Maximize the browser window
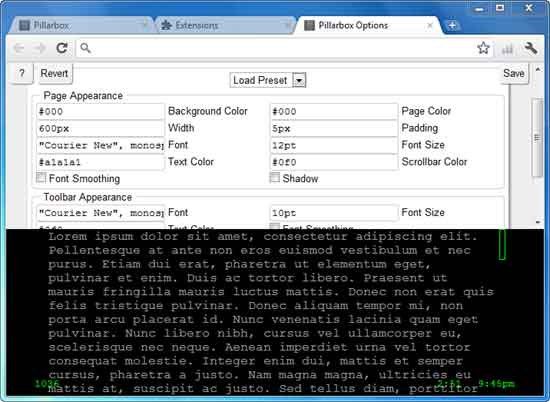550x402 pixels. (500, 8)
